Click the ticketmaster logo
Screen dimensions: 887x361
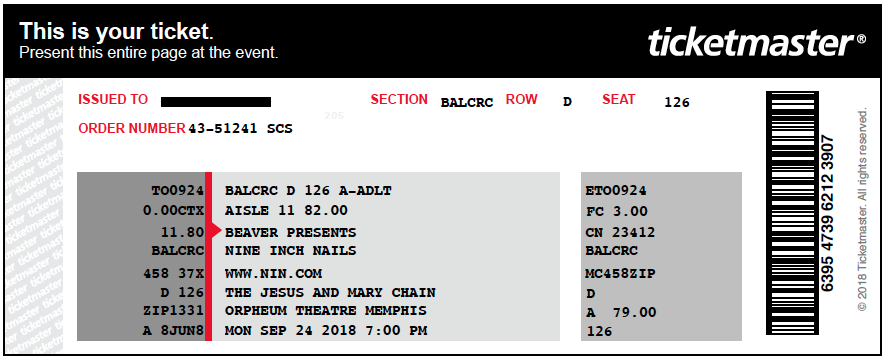pos(757,44)
